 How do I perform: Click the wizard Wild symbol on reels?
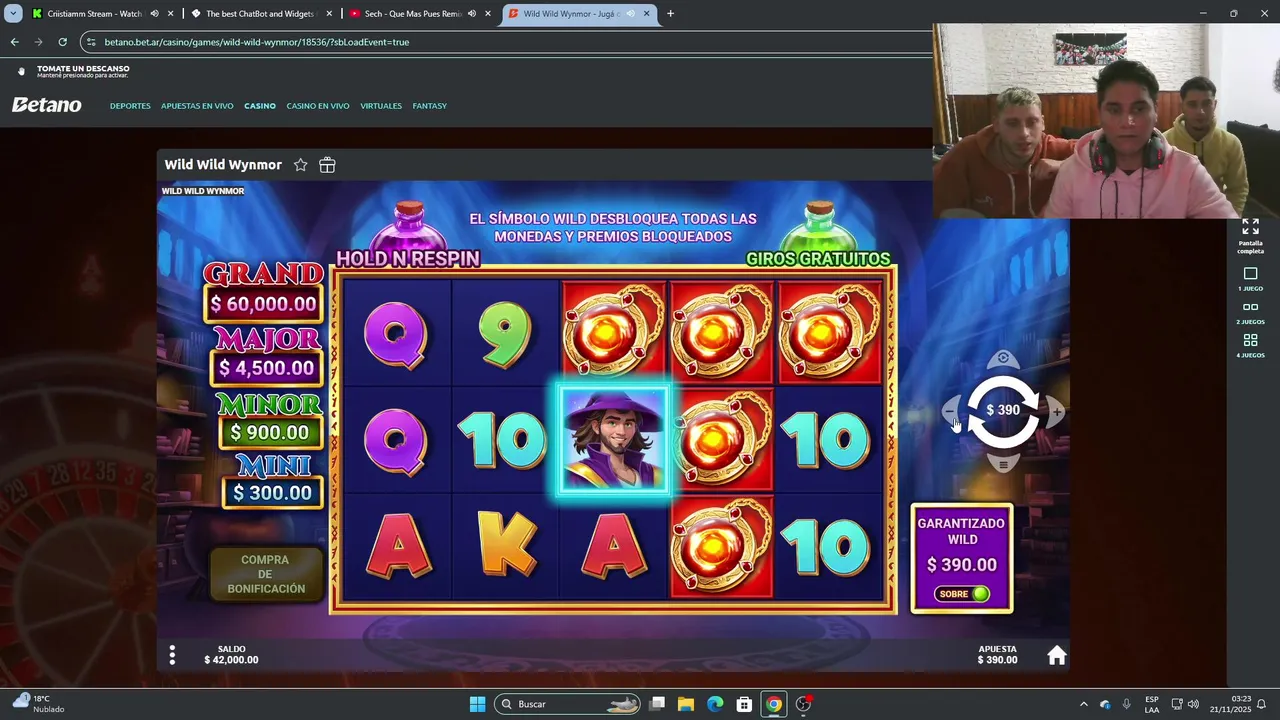point(613,440)
